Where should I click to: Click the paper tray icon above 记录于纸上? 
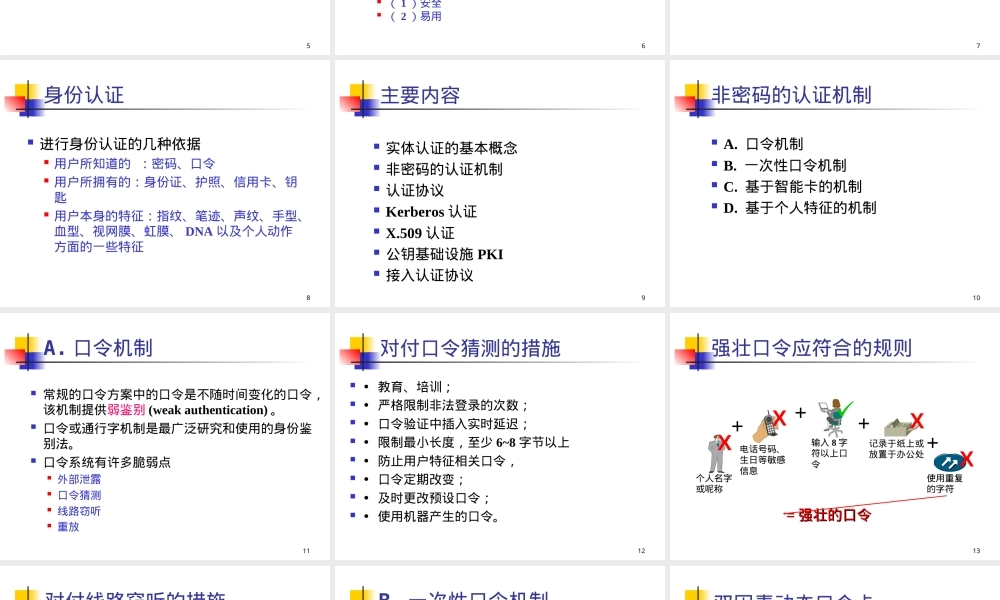point(900,427)
